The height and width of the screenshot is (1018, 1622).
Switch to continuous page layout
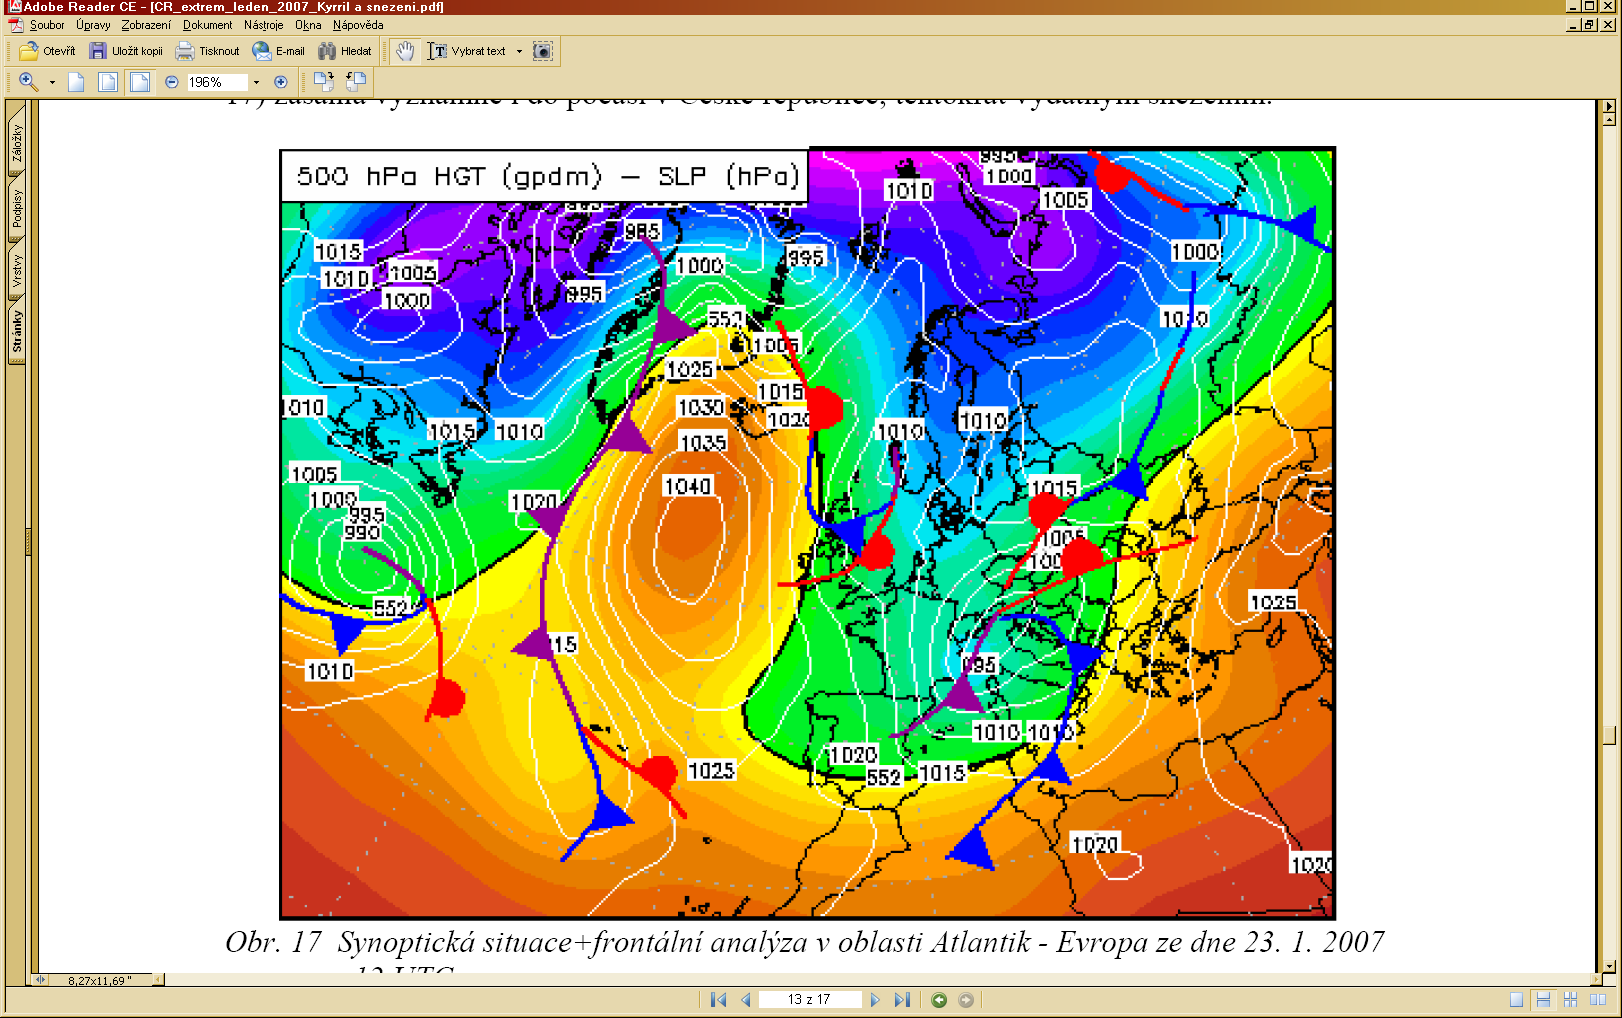click(1543, 1000)
